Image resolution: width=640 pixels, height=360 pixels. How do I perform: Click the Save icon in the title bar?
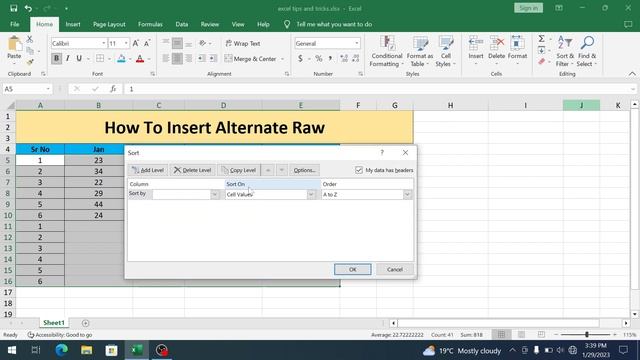click(13, 8)
